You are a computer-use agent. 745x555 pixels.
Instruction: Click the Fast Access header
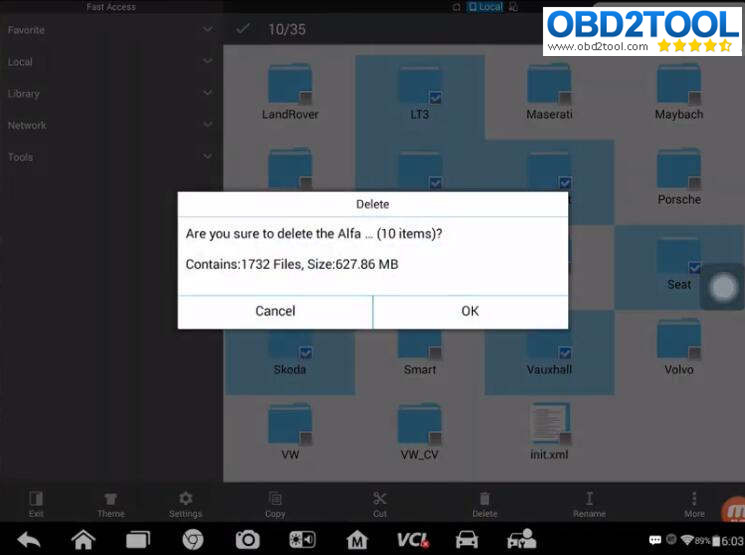pos(111,7)
